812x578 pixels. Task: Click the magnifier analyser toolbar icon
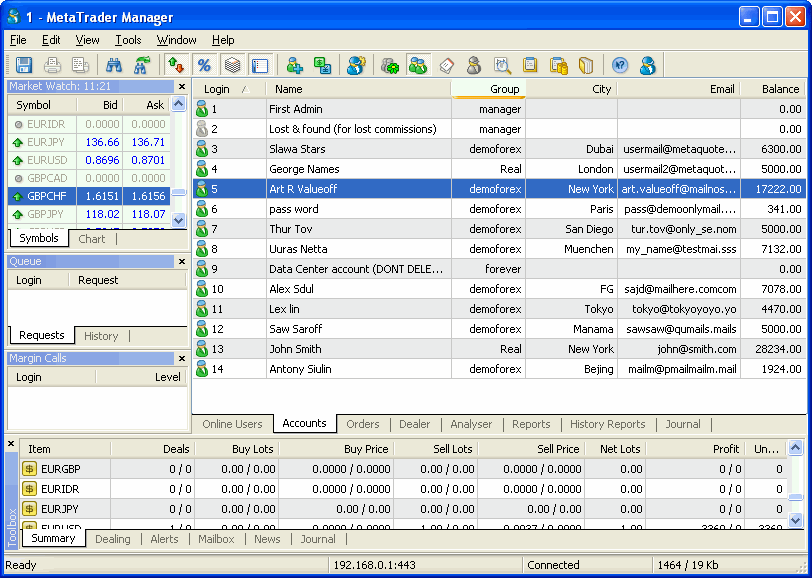[x=502, y=66]
